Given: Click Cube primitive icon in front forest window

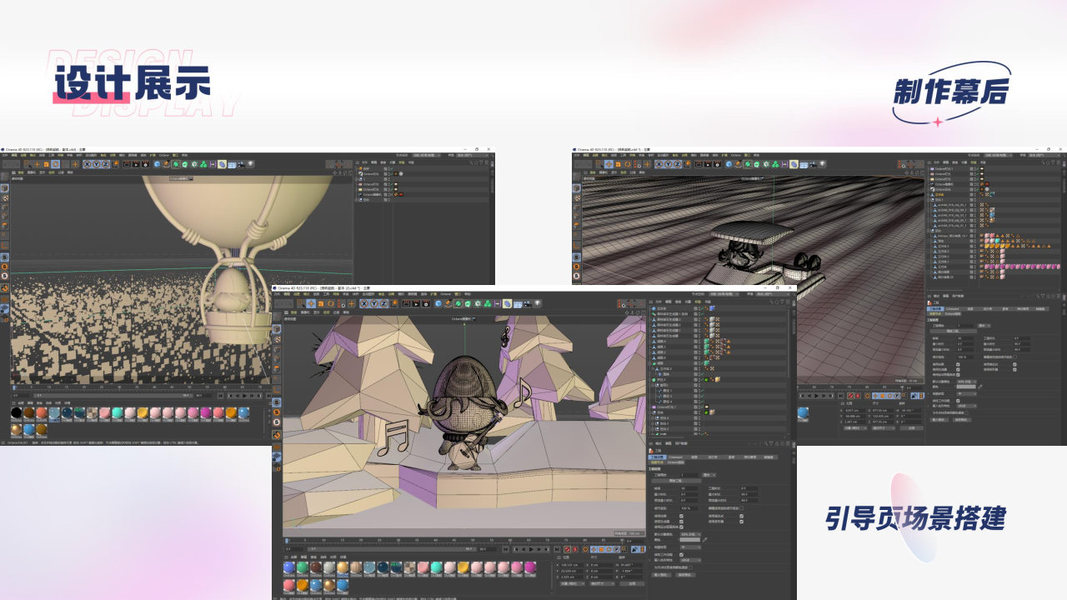Looking at the screenshot, I should pyautogui.click(x=438, y=303).
